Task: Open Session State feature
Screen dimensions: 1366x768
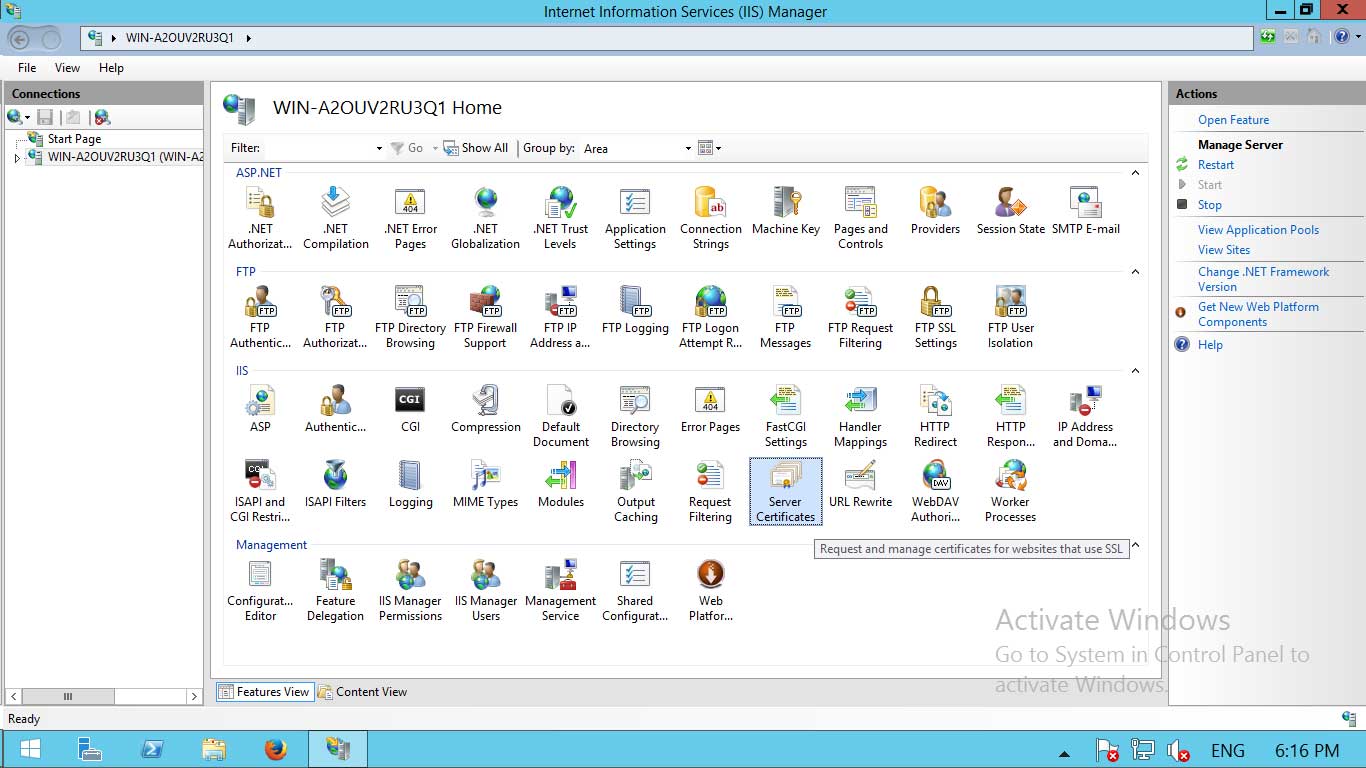Action: (x=1011, y=211)
